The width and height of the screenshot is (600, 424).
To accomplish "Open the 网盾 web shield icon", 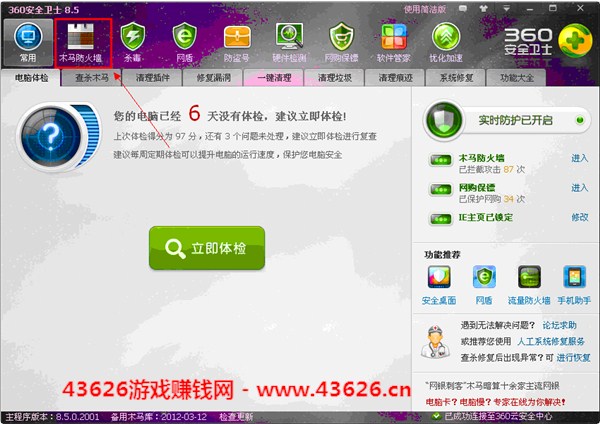I will [184, 43].
